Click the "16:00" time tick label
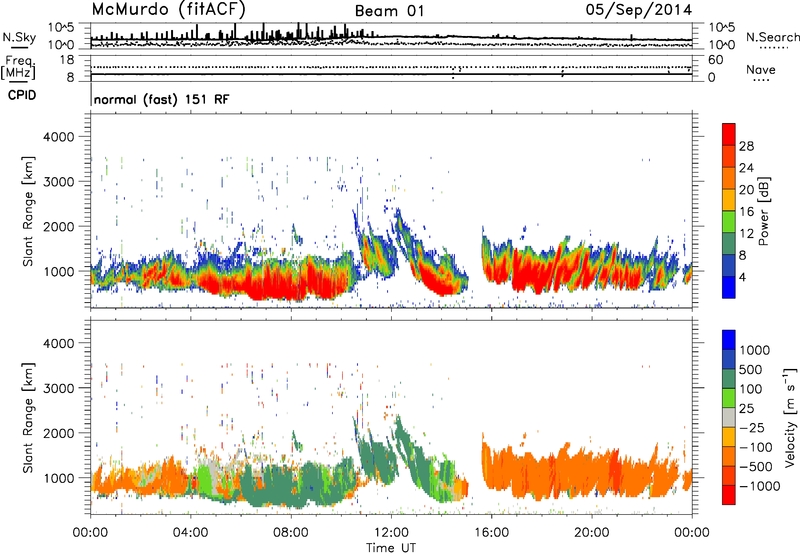Image resolution: width=800 pixels, height=554 pixels. (492, 533)
